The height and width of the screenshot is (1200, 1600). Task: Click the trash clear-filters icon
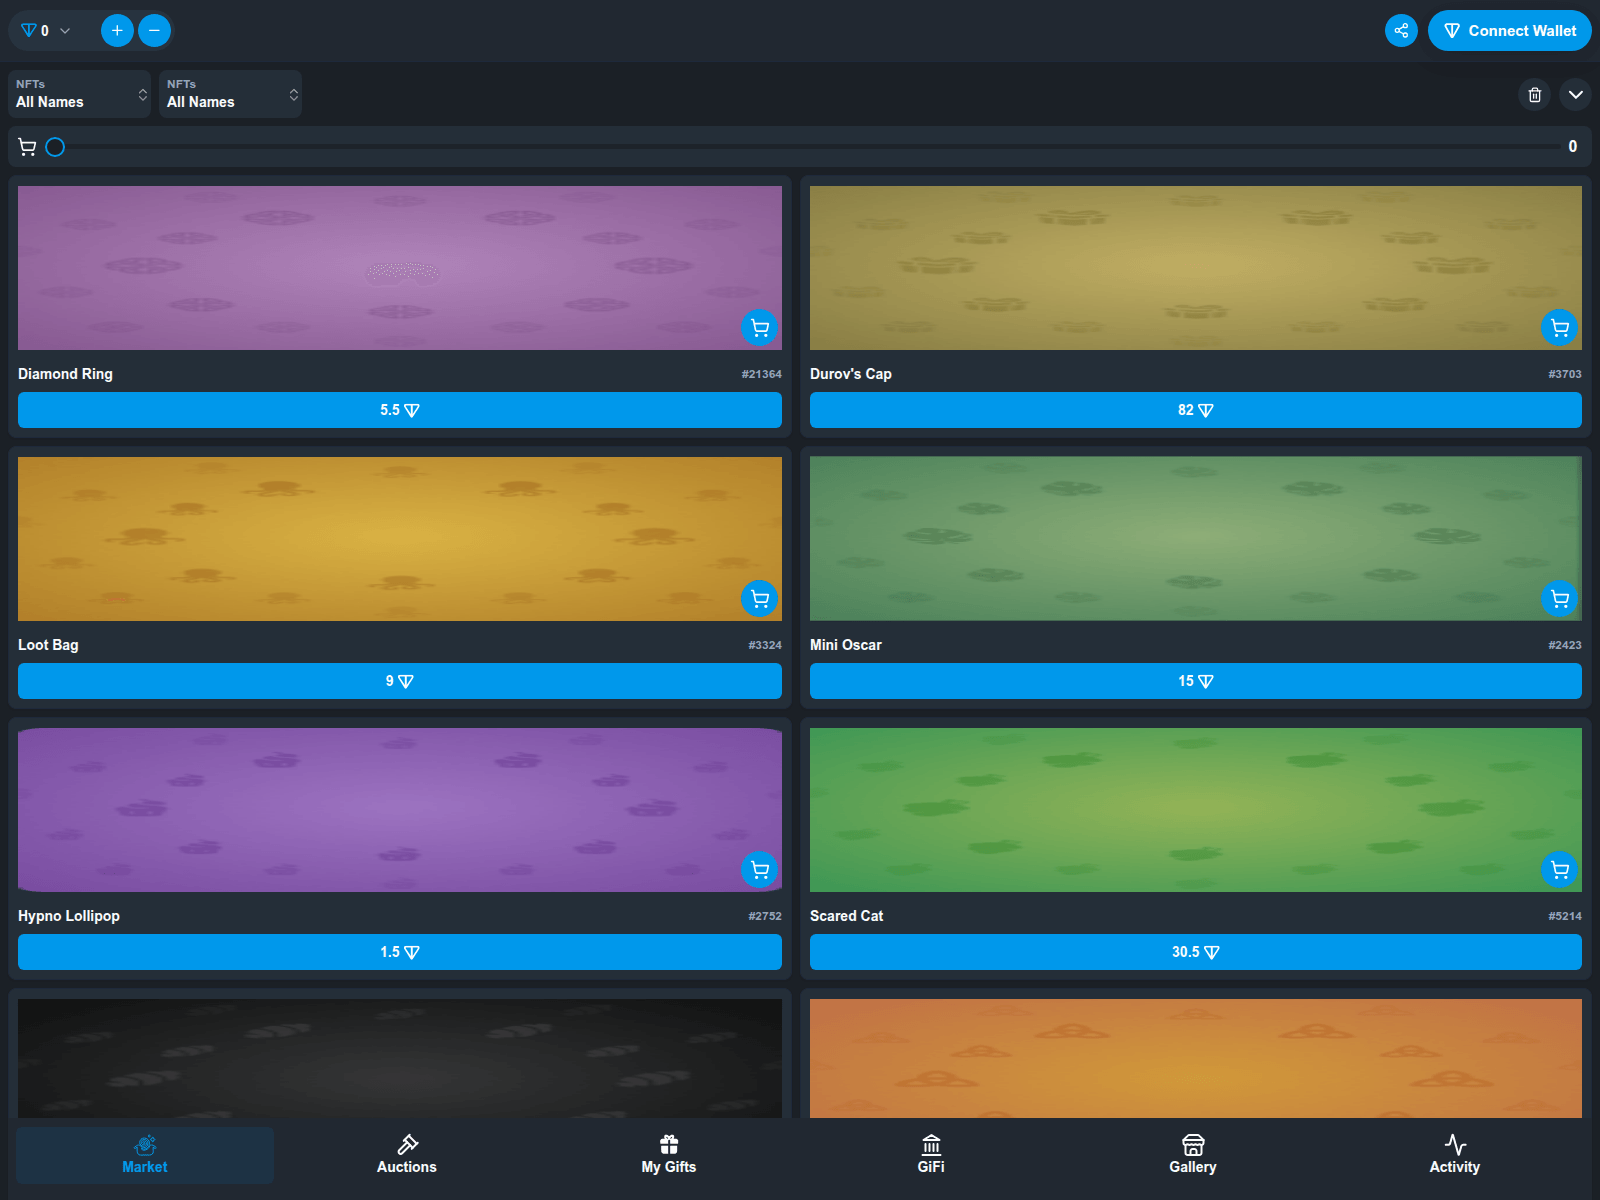1535,95
